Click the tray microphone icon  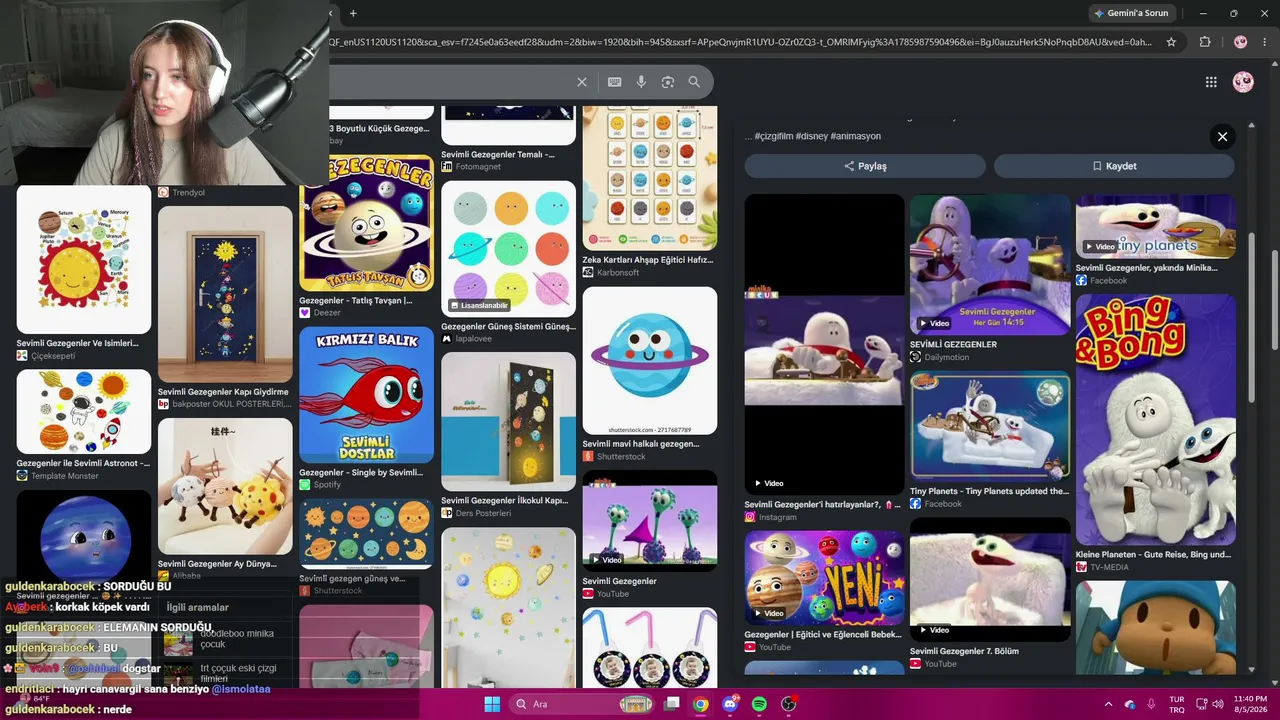[1151, 704]
